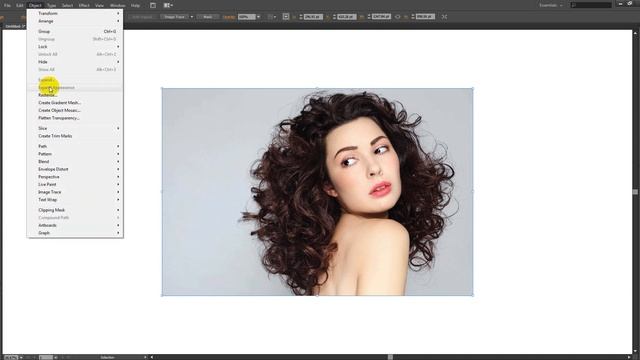Click the Mask button in control bar
The width and height of the screenshot is (640, 360).
pos(208,17)
